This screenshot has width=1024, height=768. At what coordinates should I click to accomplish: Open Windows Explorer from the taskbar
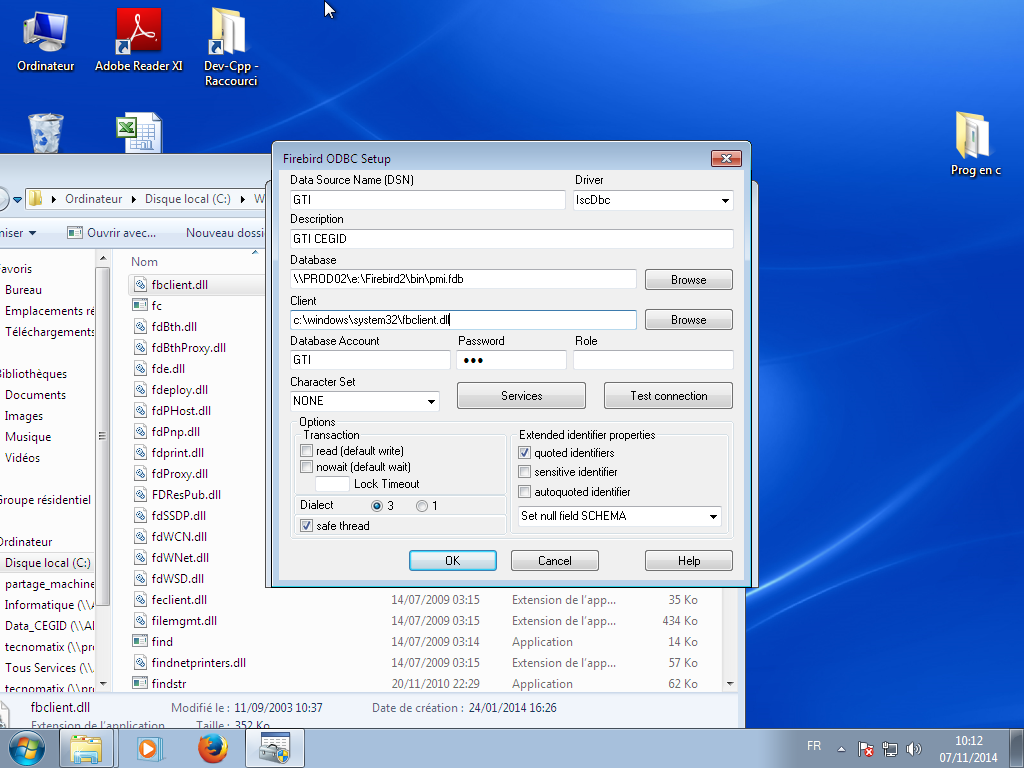pyautogui.click(x=86, y=749)
